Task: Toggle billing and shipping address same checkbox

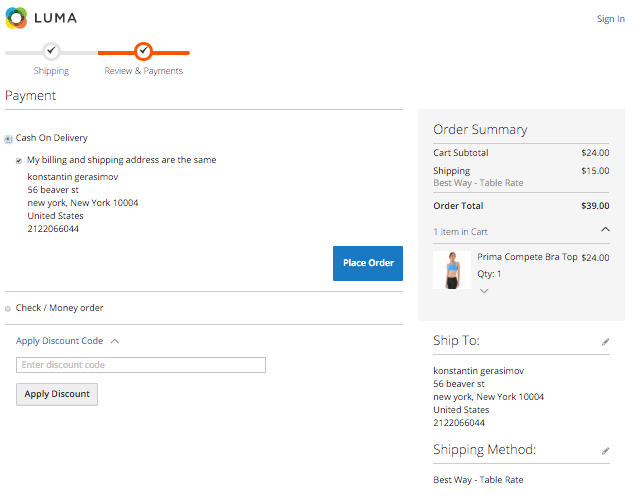Action: click(x=19, y=161)
